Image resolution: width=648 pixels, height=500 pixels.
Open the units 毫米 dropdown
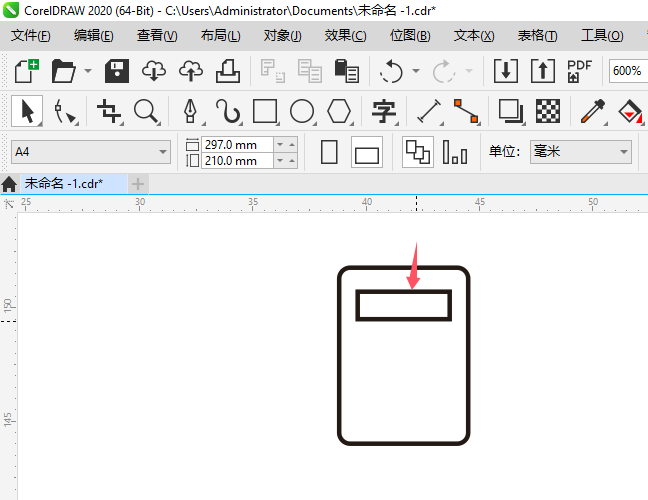pyautogui.click(x=581, y=152)
